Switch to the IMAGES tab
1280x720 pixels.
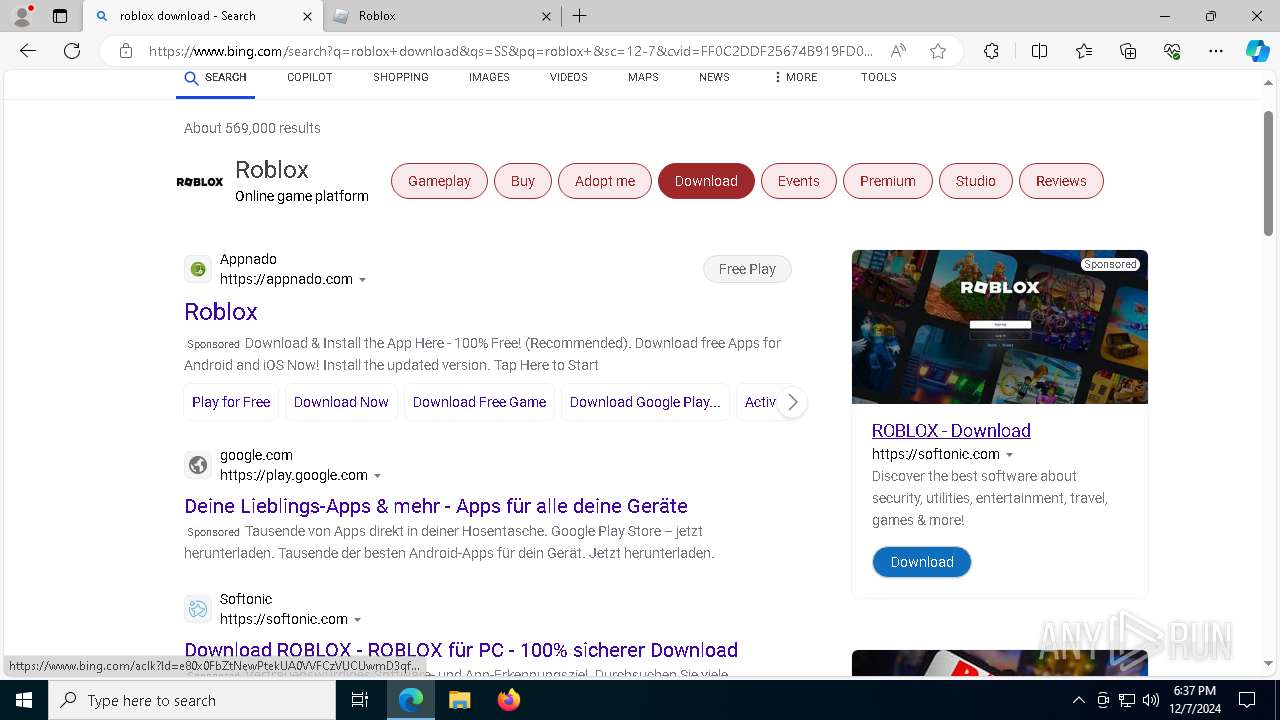tap(489, 78)
